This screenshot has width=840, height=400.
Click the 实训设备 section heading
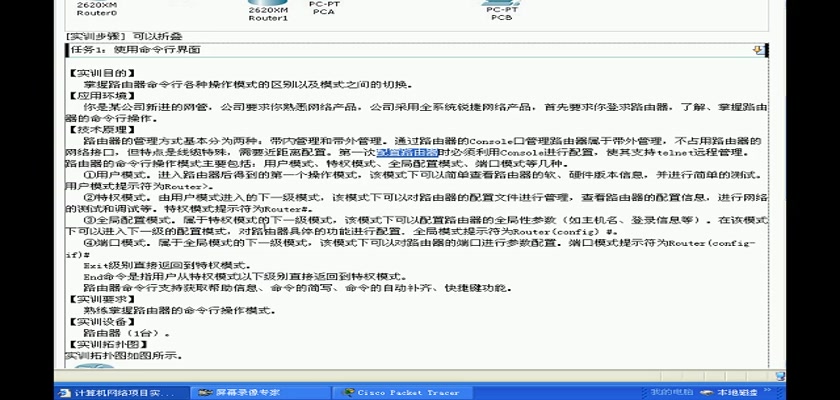[x=97, y=321]
